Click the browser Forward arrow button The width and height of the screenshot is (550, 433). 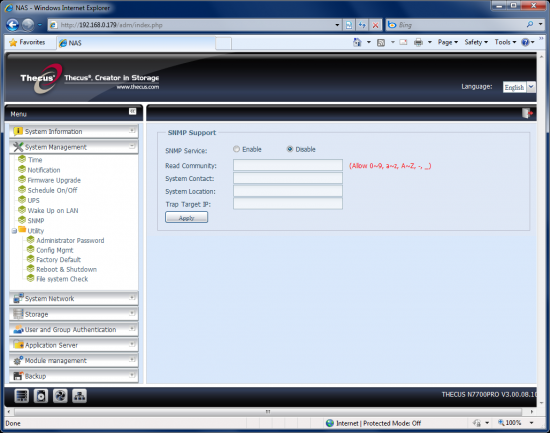28,25
